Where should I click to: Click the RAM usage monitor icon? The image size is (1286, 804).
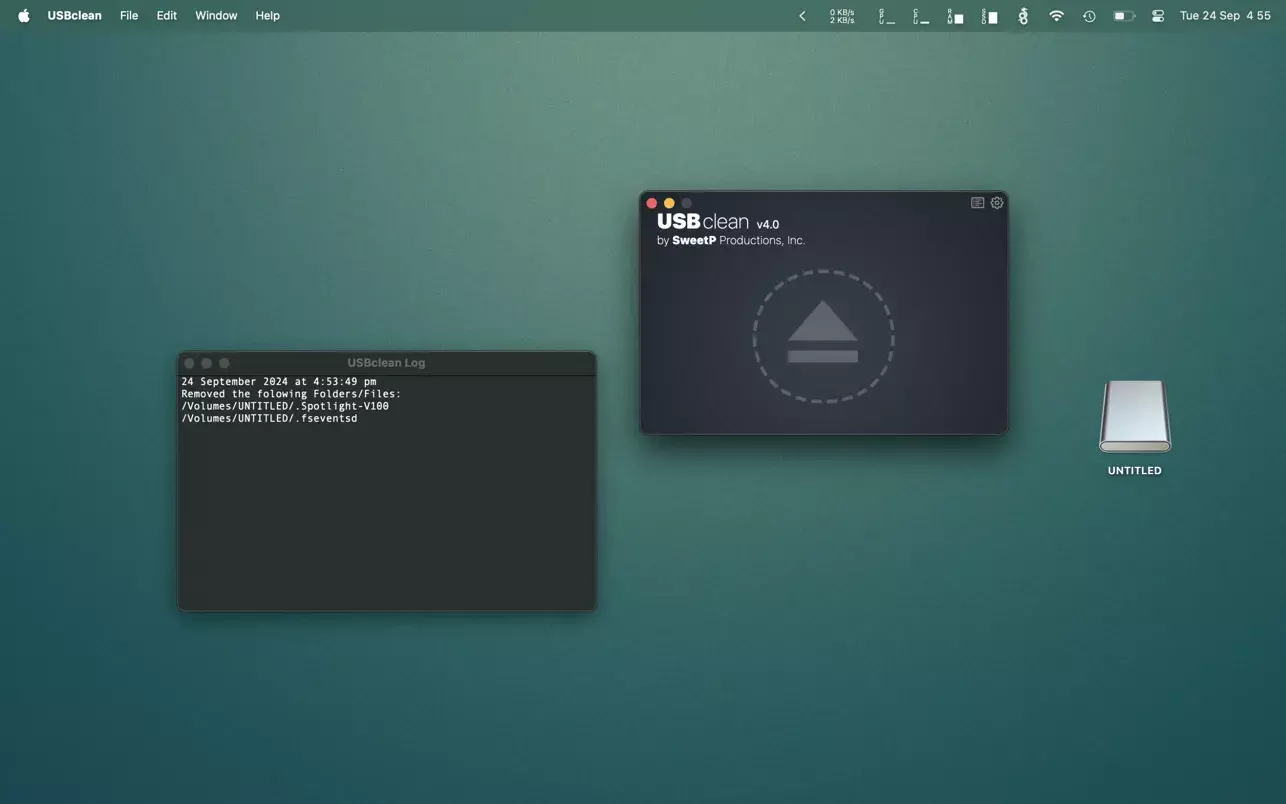[955, 16]
